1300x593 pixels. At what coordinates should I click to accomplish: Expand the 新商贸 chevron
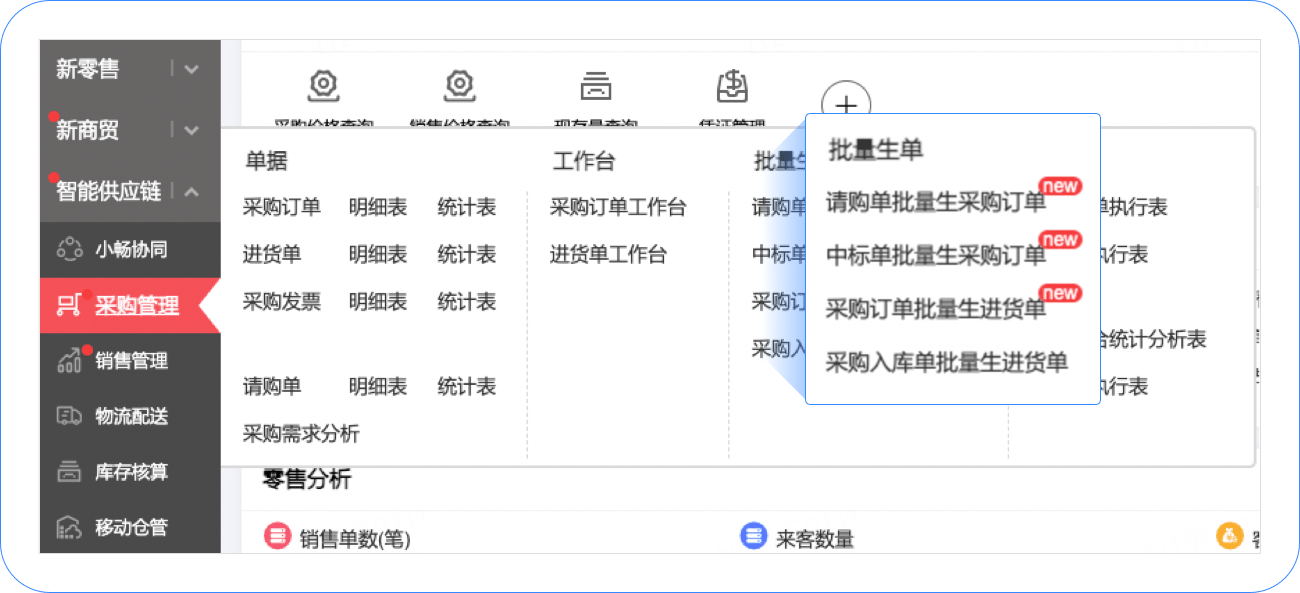click(192, 130)
